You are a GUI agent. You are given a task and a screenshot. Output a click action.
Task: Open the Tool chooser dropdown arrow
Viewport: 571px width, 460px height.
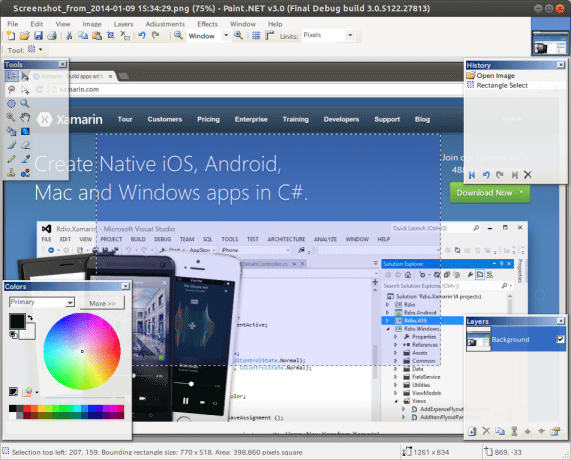(40, 50)
